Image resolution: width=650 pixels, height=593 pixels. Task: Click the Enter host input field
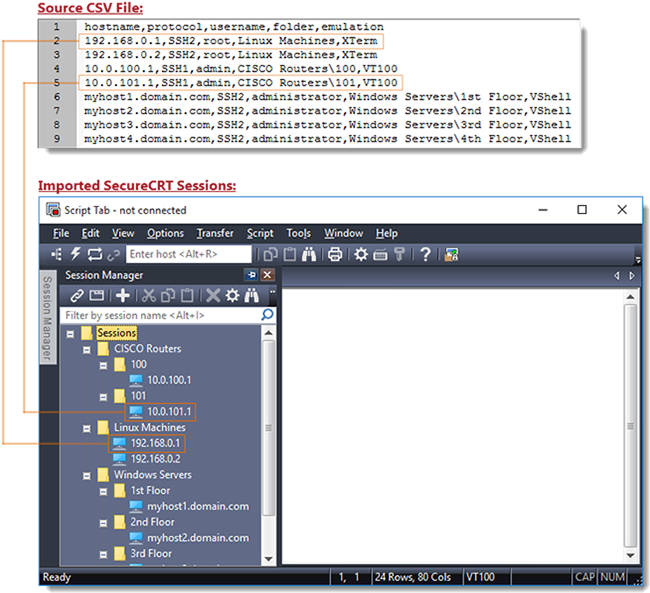tap(175, 255)
